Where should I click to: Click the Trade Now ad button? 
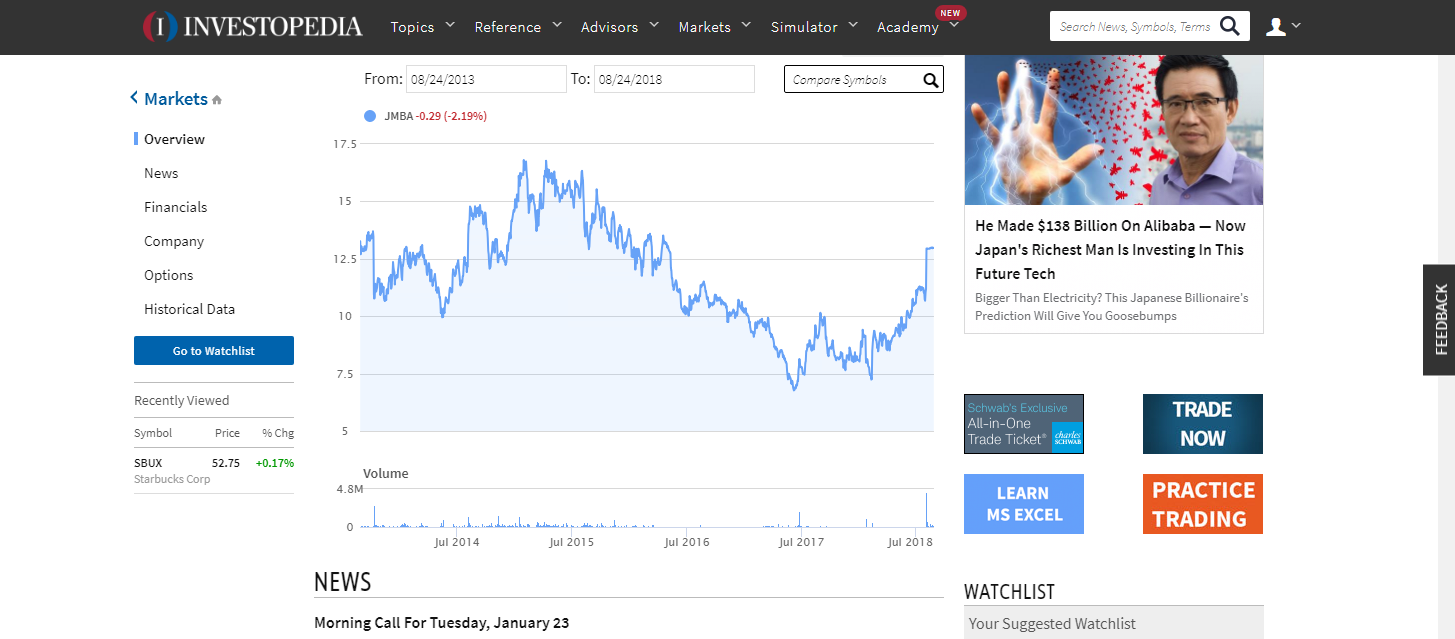coord(1203,424)
